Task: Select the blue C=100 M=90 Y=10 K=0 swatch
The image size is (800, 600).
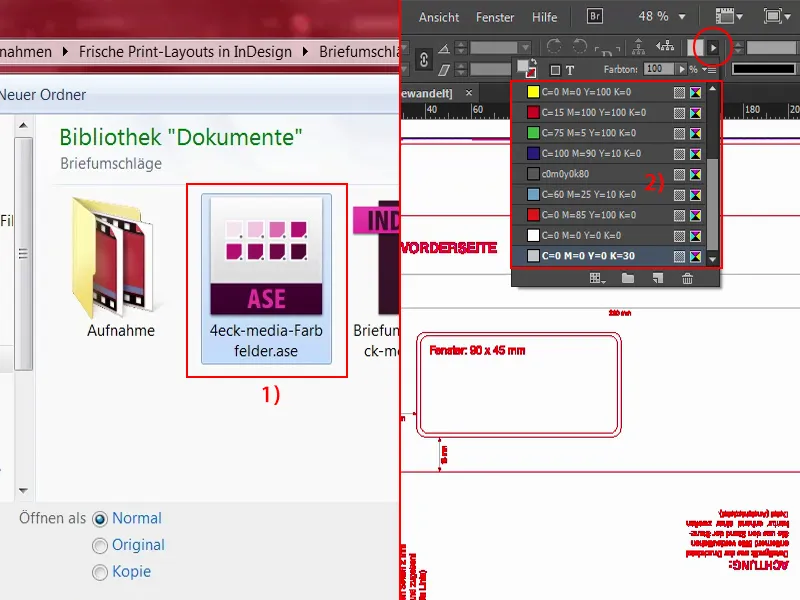Action: pyautogui.click(x=609, y=153)
